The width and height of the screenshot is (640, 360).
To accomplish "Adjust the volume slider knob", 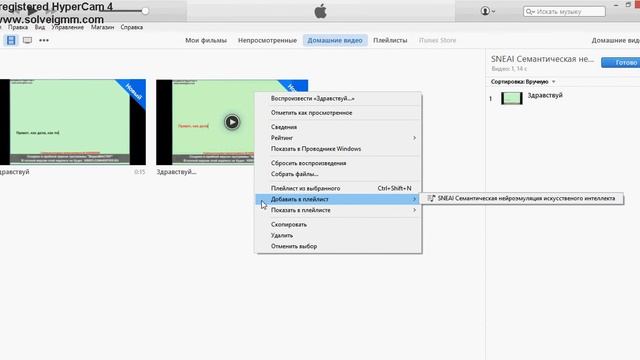I will click(145, 11).
